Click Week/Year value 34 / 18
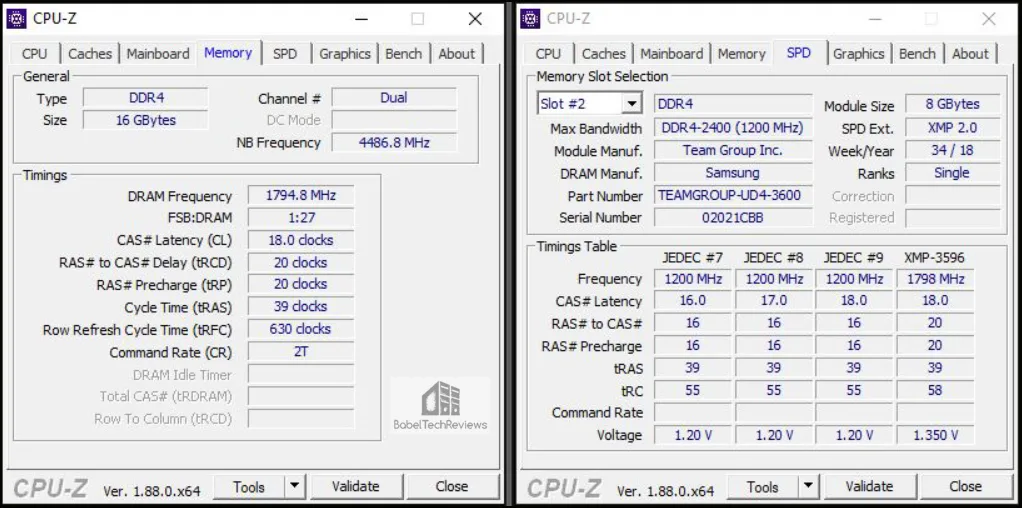This screenshot has width=1022, height=508. tap(953, 151)
